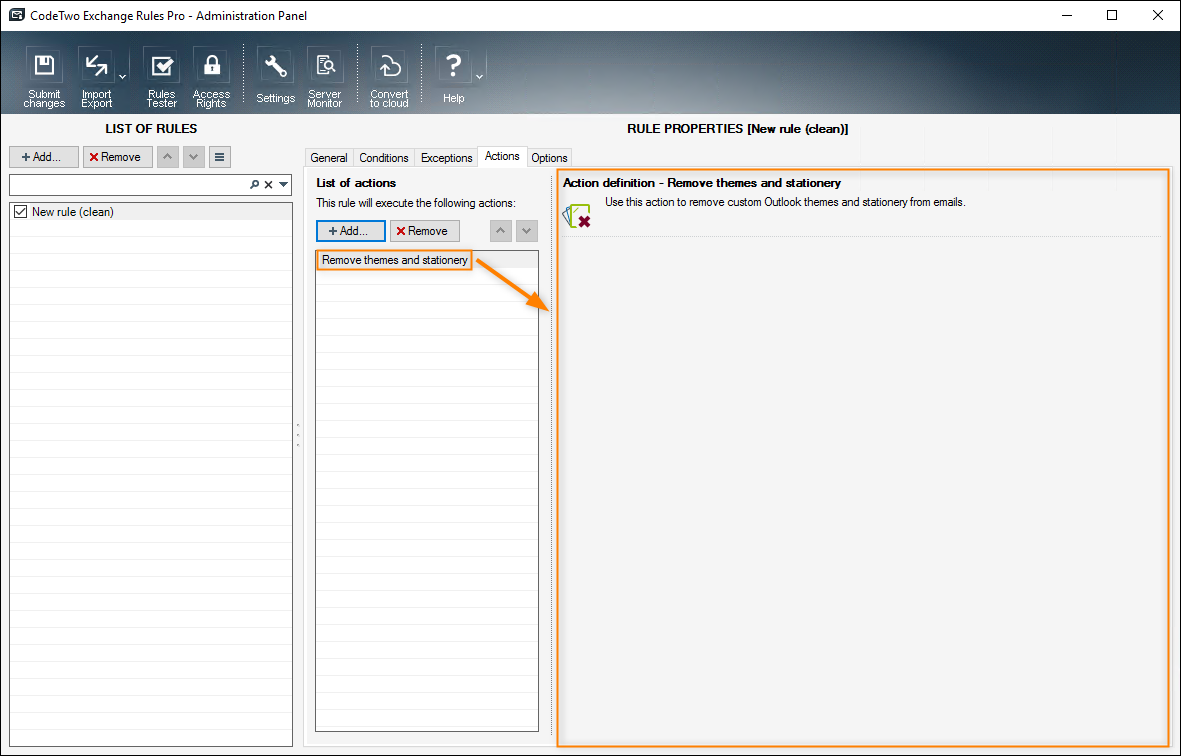Move the selected rule up

coord(167,157)
